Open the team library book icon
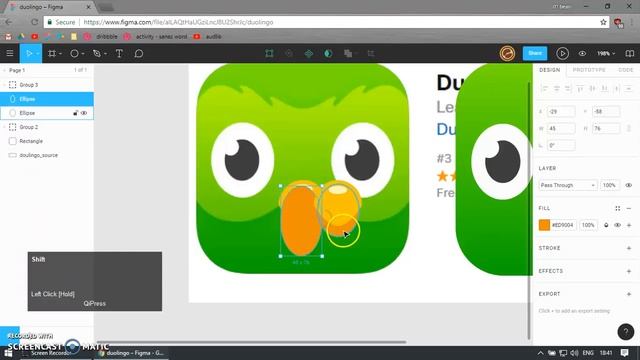 coord(630,53)
